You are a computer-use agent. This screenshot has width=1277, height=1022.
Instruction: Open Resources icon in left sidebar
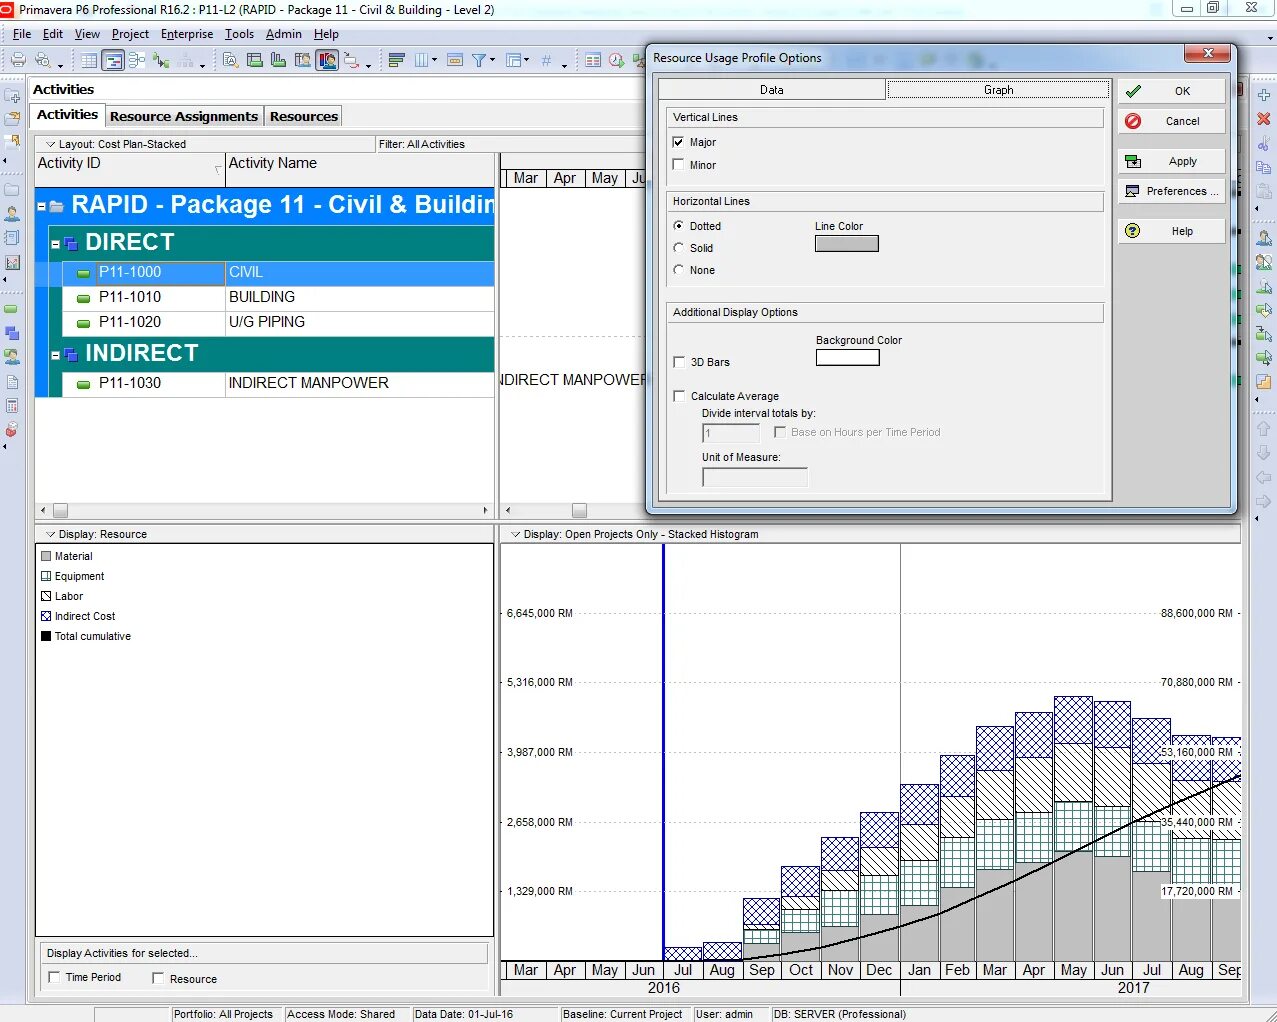12,214
